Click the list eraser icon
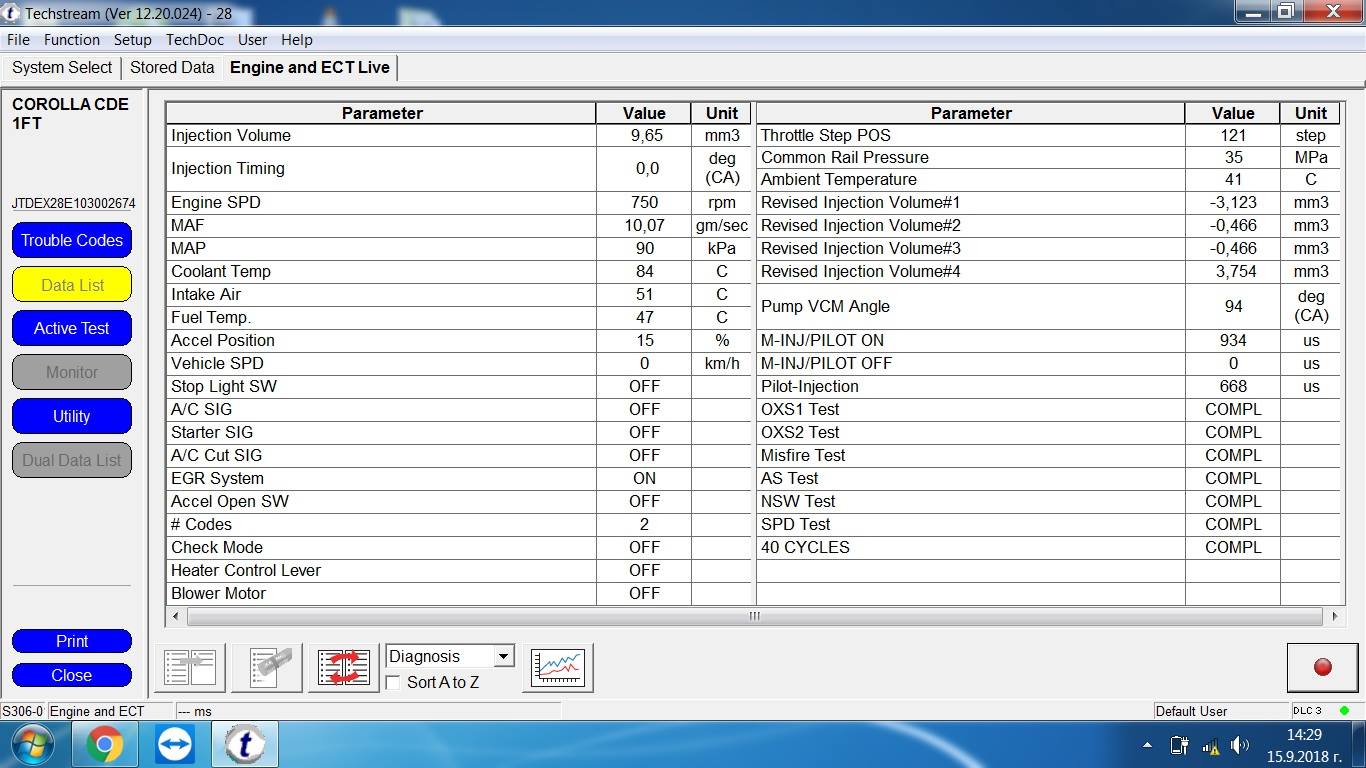The height and width of the screenshot is (768, 1366). pos(267,667)
